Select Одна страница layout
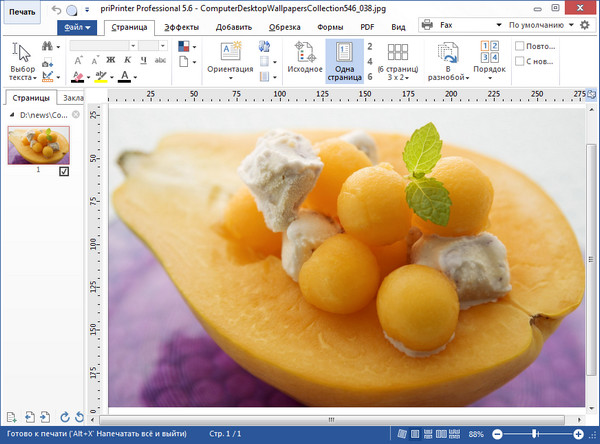Image resolution: width=600 pixels, height=444 pixels. 345,60
